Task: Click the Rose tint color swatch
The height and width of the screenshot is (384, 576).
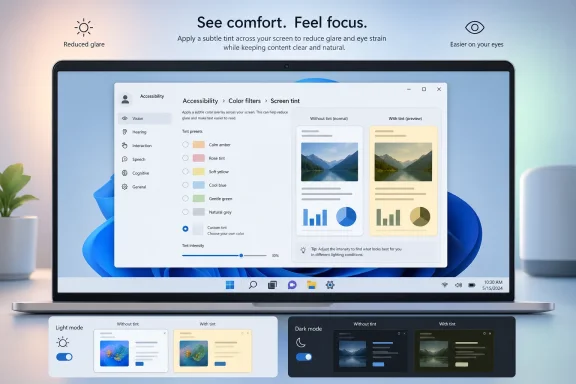Action: tap(199, 158)
